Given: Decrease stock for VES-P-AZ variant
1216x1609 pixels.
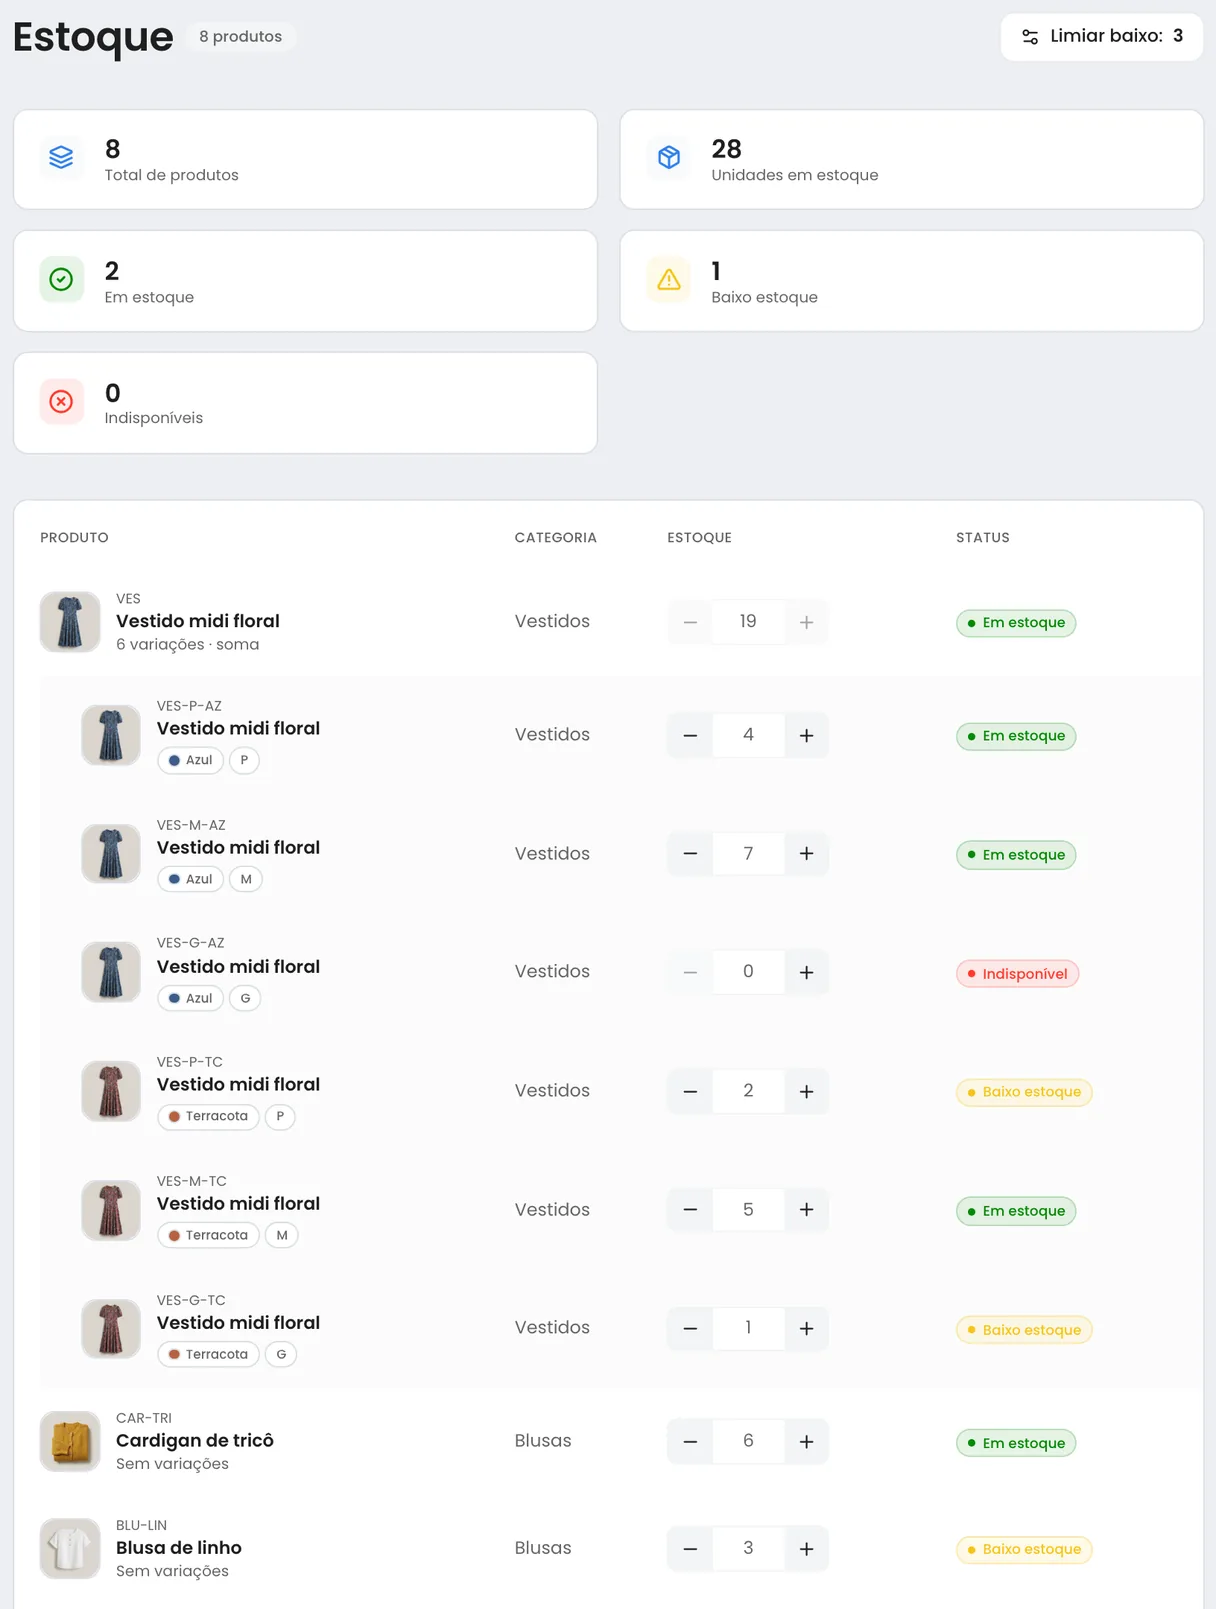Looking at the screenshot, I should pos(690,736).
